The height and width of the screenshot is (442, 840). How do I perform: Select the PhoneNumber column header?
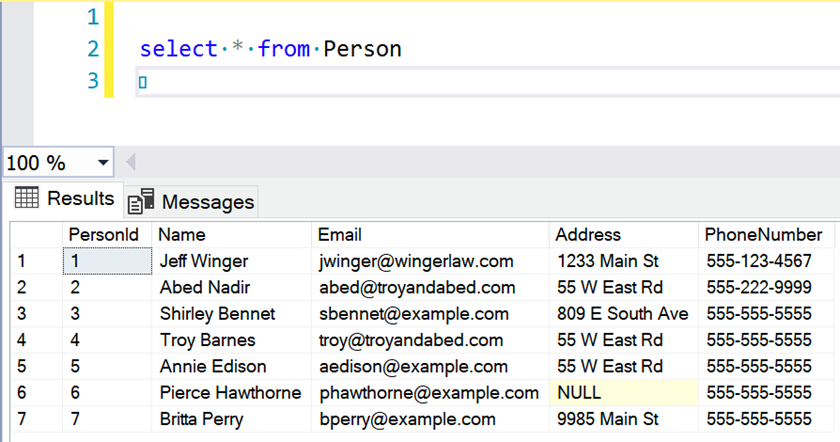tap(766, 235)
